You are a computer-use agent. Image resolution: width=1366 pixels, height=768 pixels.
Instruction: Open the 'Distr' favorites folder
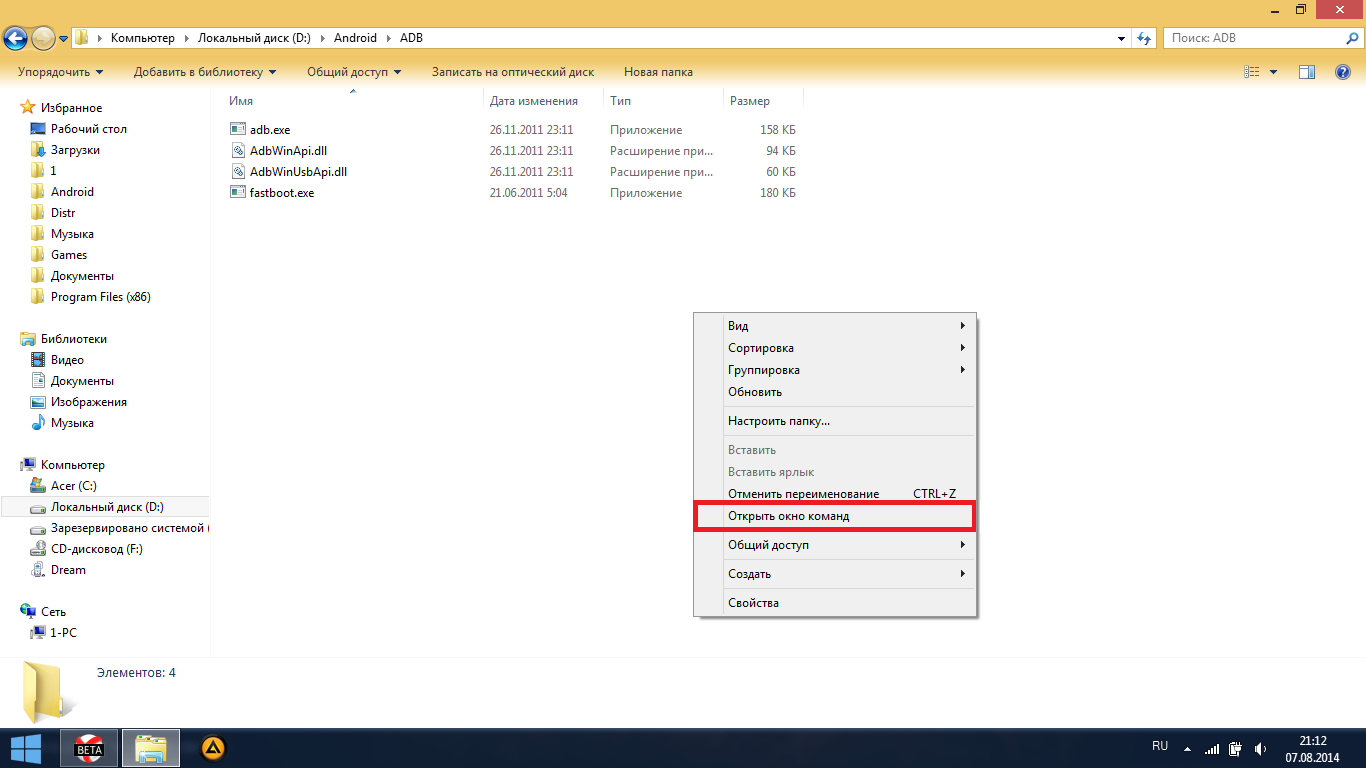(63, 212)
